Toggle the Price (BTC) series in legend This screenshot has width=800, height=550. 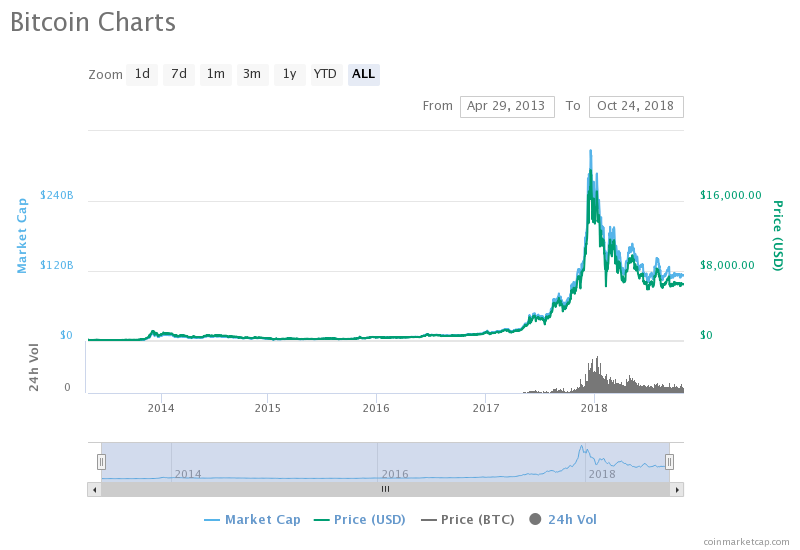tap(468, 520)
